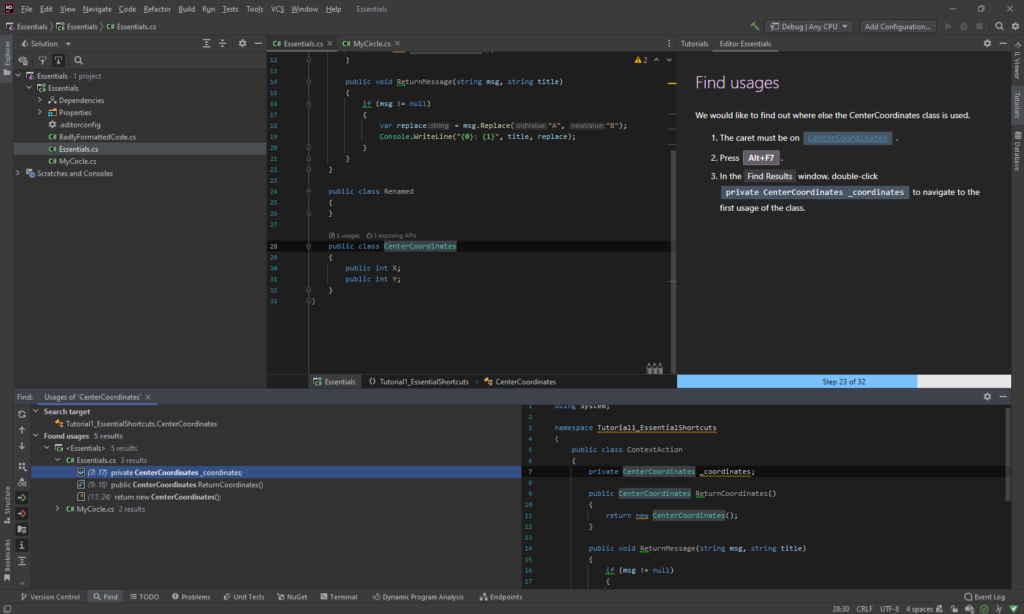Select BadlyFormattedCode.cs in the solution tree

[x=97, y=136]
